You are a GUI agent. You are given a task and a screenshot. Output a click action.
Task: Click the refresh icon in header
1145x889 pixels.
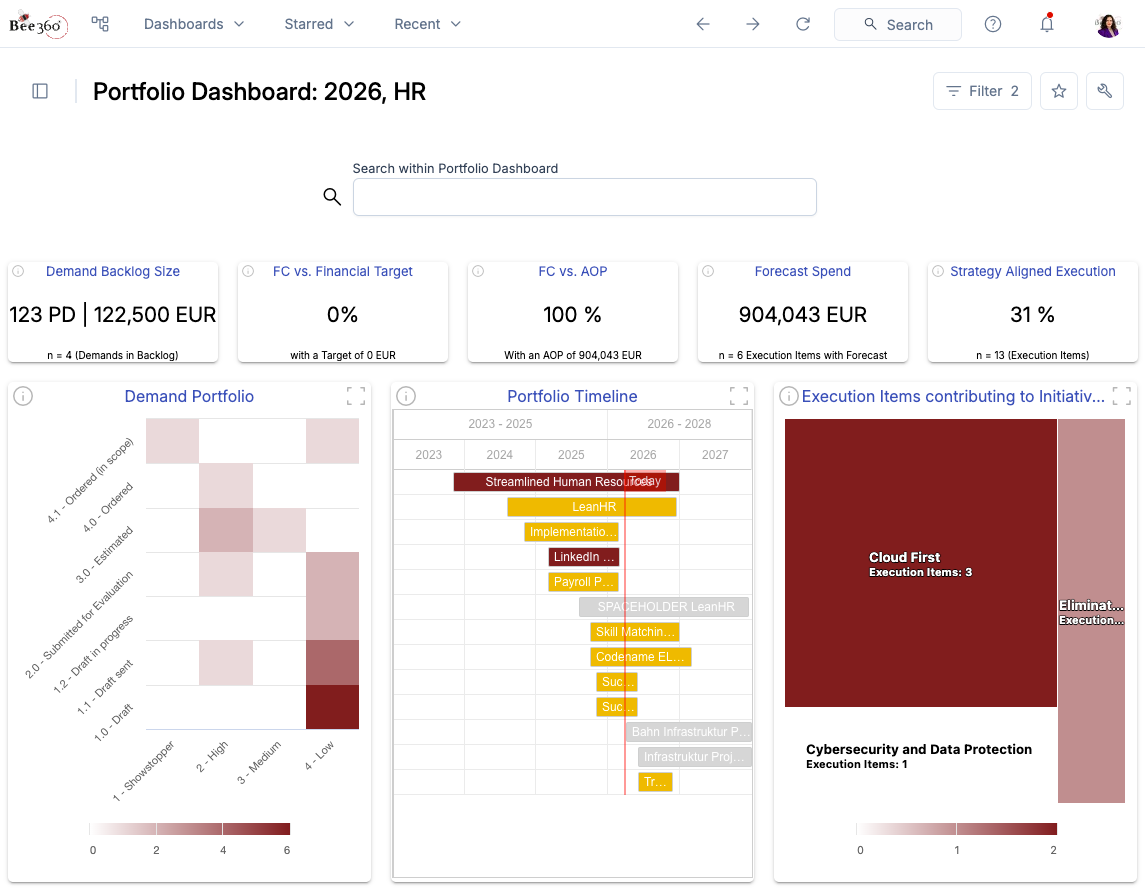point(803,24)
